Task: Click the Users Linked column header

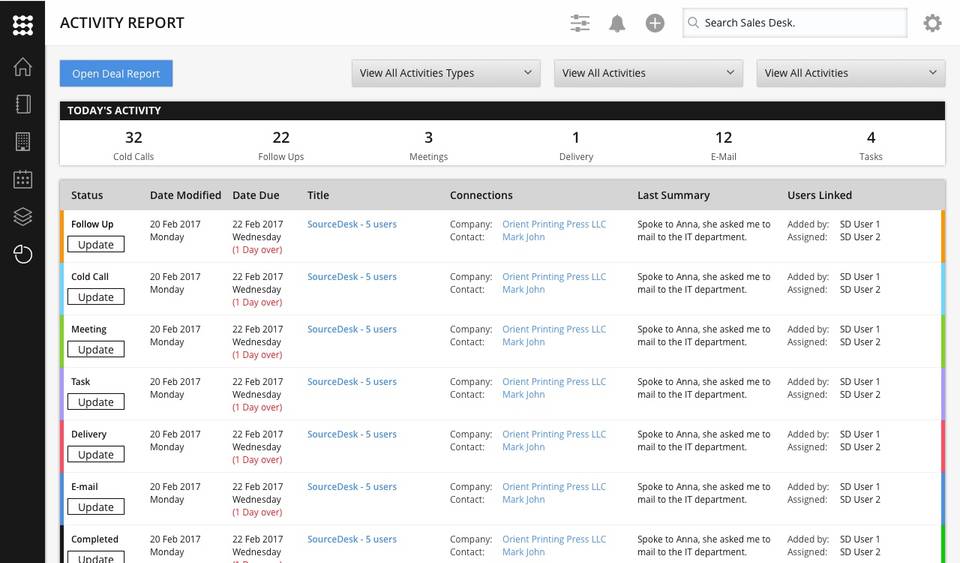Action: 820,195
